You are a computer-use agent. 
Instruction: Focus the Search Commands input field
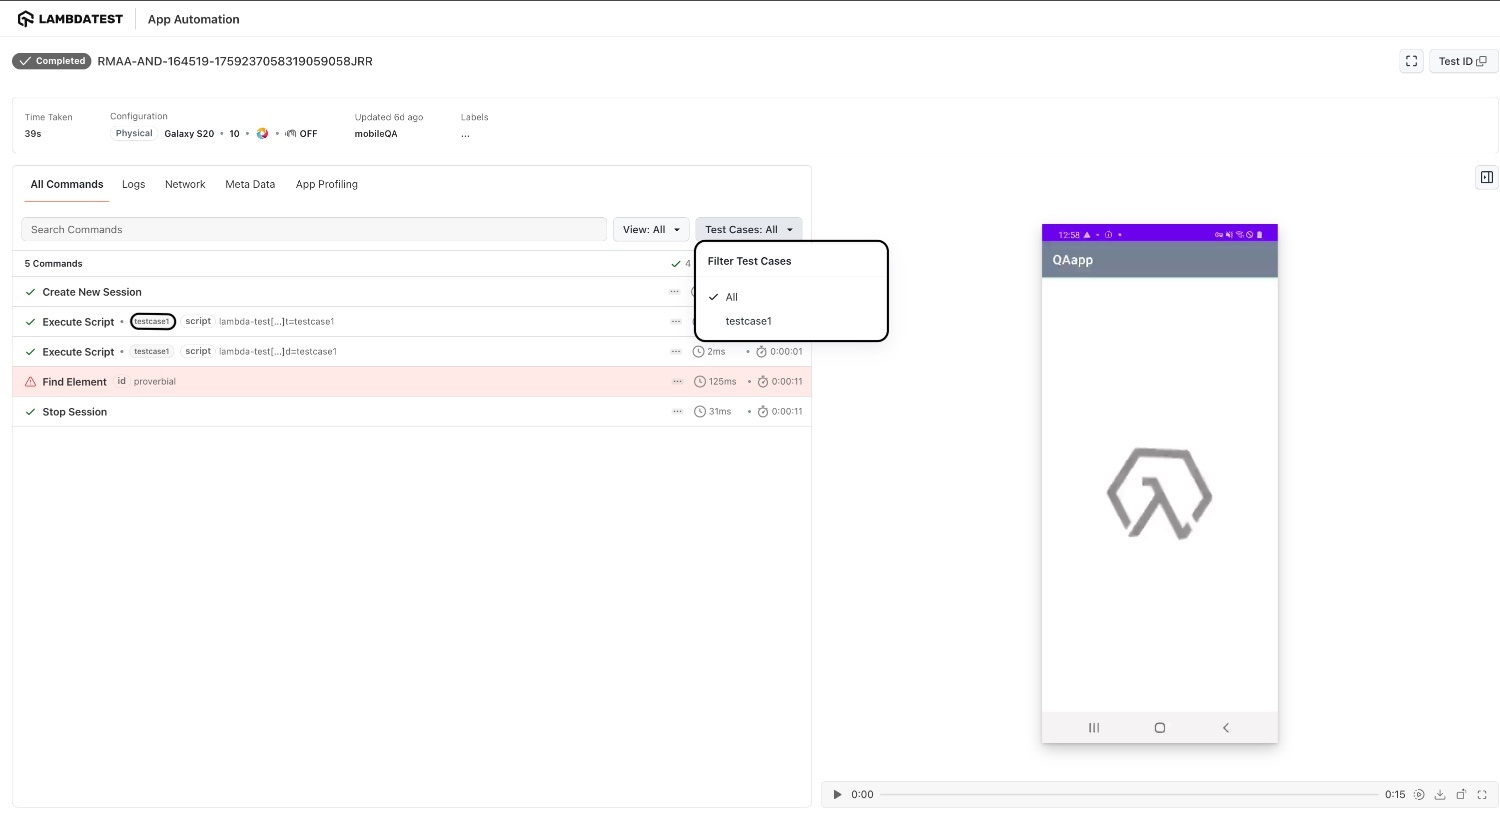[313, 230]
